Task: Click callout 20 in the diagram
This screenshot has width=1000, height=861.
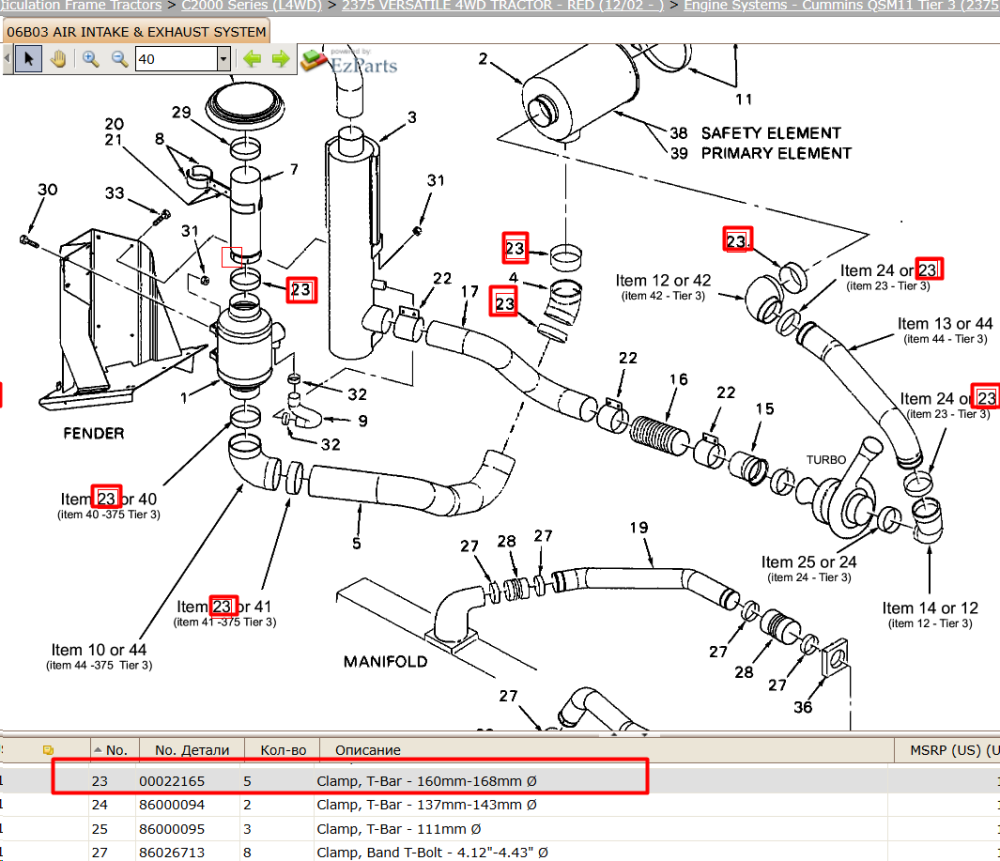Action: click(x=114, y=124)
